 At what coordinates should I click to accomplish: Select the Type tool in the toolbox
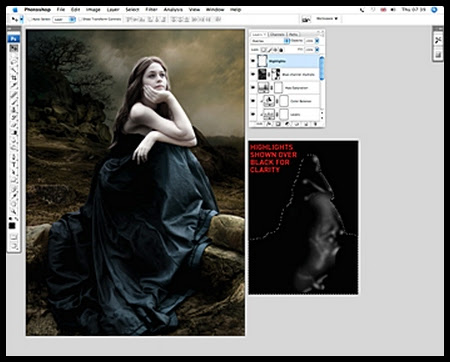[14, 164]
